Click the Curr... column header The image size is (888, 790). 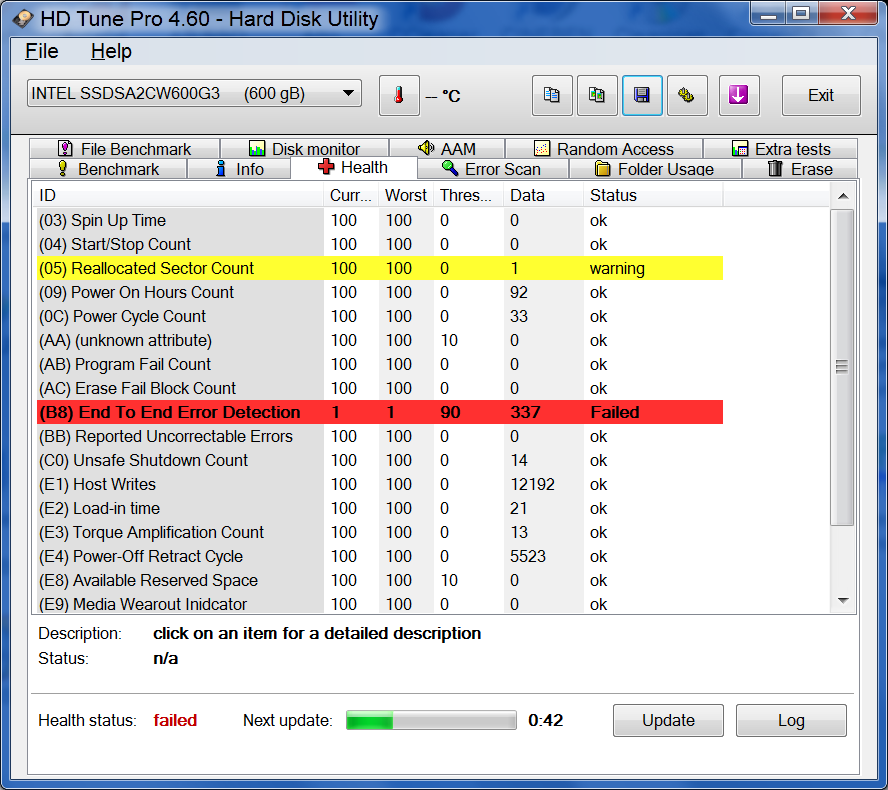point(351,195)
